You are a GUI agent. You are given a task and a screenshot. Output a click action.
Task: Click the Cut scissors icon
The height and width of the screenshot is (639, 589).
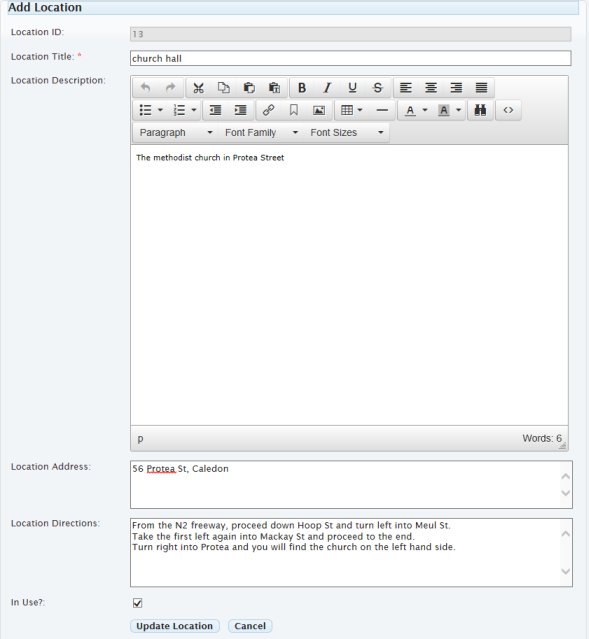[x=199, y=88]
